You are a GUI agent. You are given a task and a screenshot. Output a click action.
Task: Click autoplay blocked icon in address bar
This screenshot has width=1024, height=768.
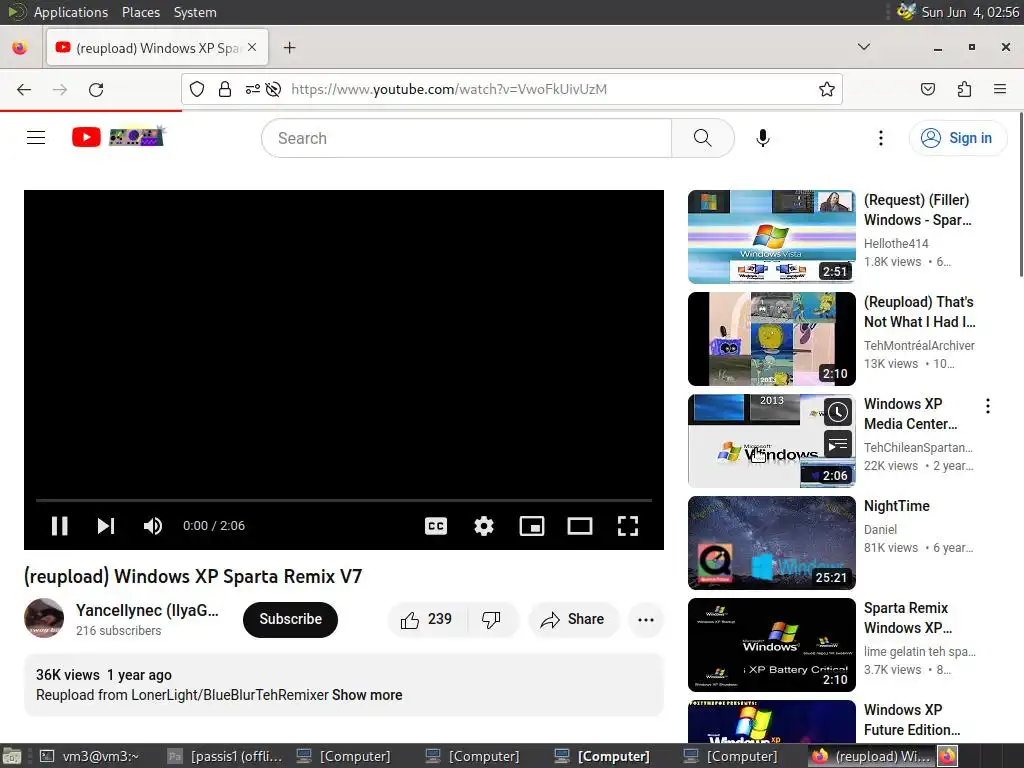[274, 89]
